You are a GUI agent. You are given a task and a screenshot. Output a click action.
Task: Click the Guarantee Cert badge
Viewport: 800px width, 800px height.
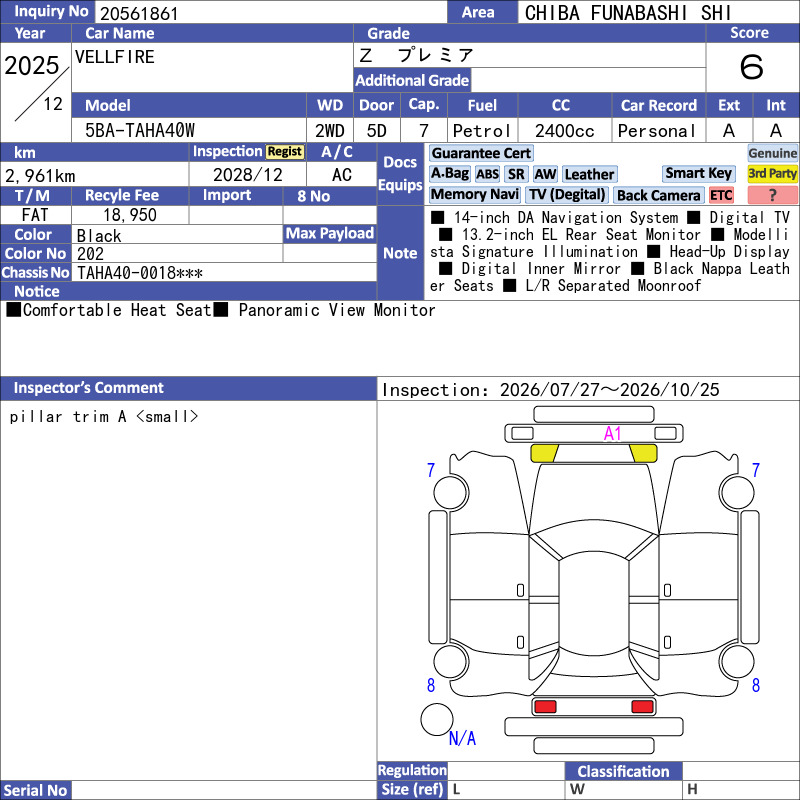click(481, 153)
